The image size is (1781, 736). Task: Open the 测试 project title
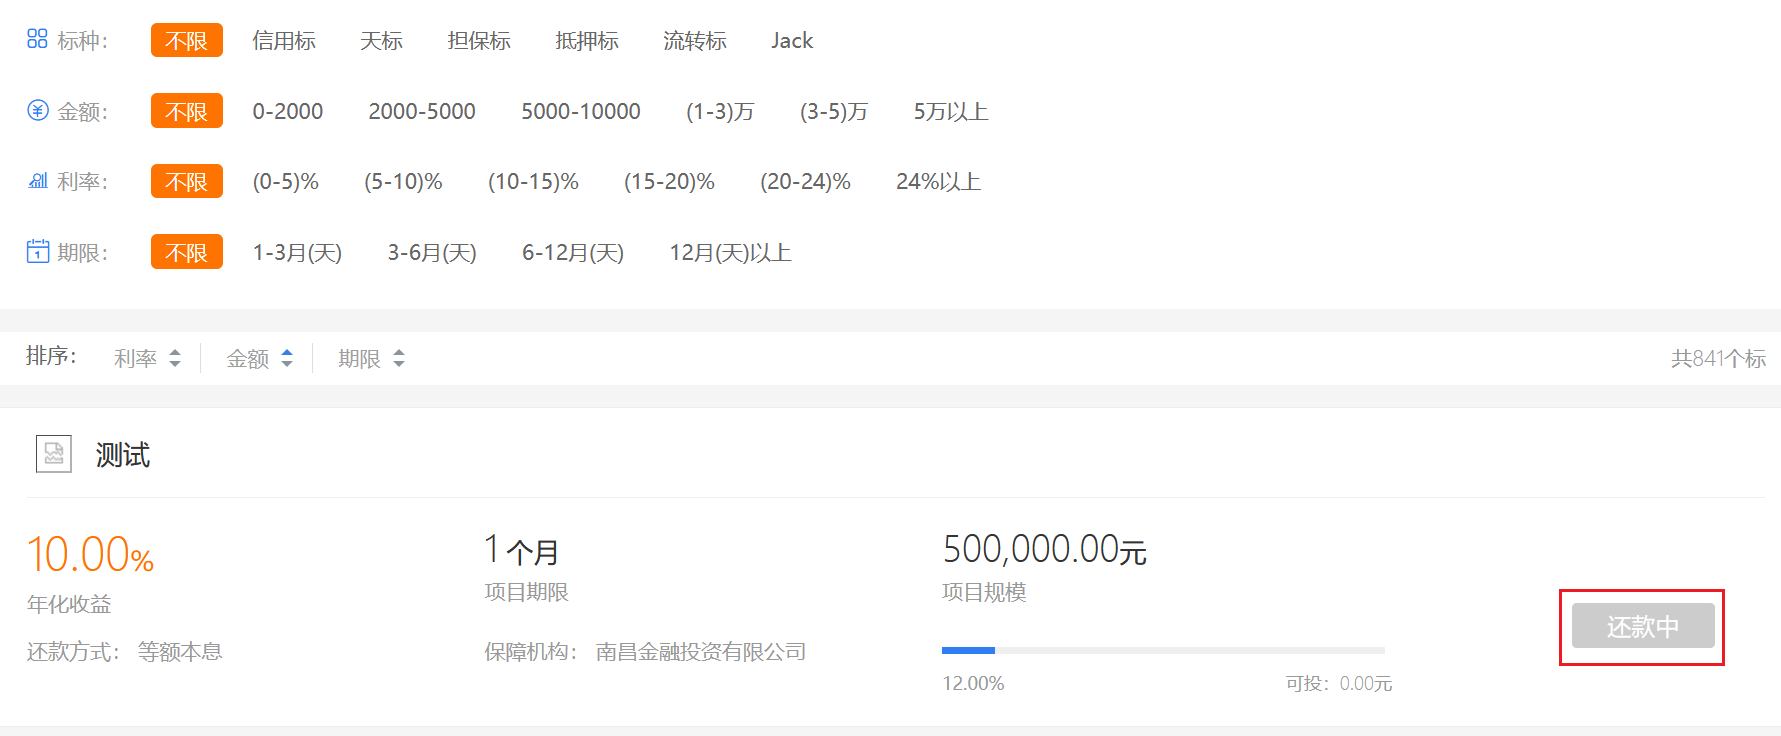[x=123, y=455]
